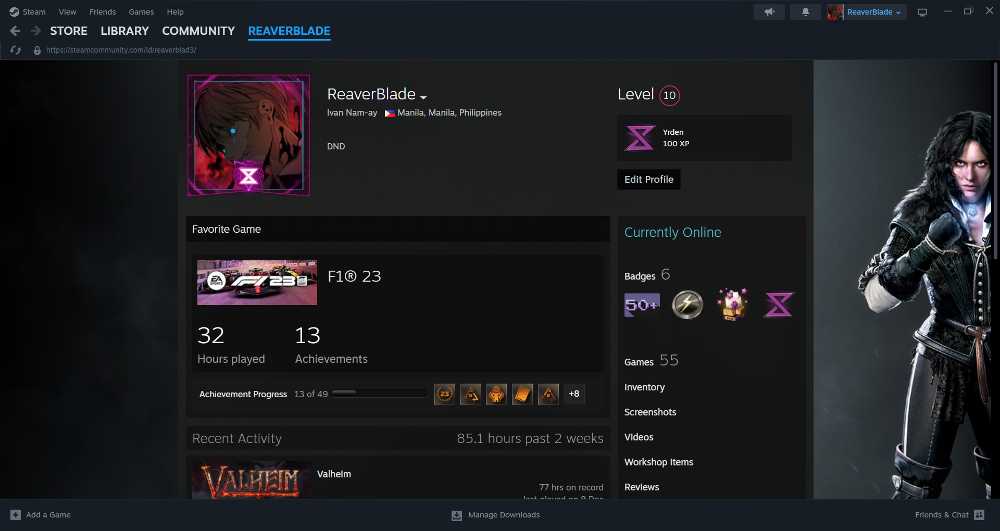The height and width of the screenshot is (531, 1000).
Task: Open the notifications bell icon
Action: tap(805, 12)
